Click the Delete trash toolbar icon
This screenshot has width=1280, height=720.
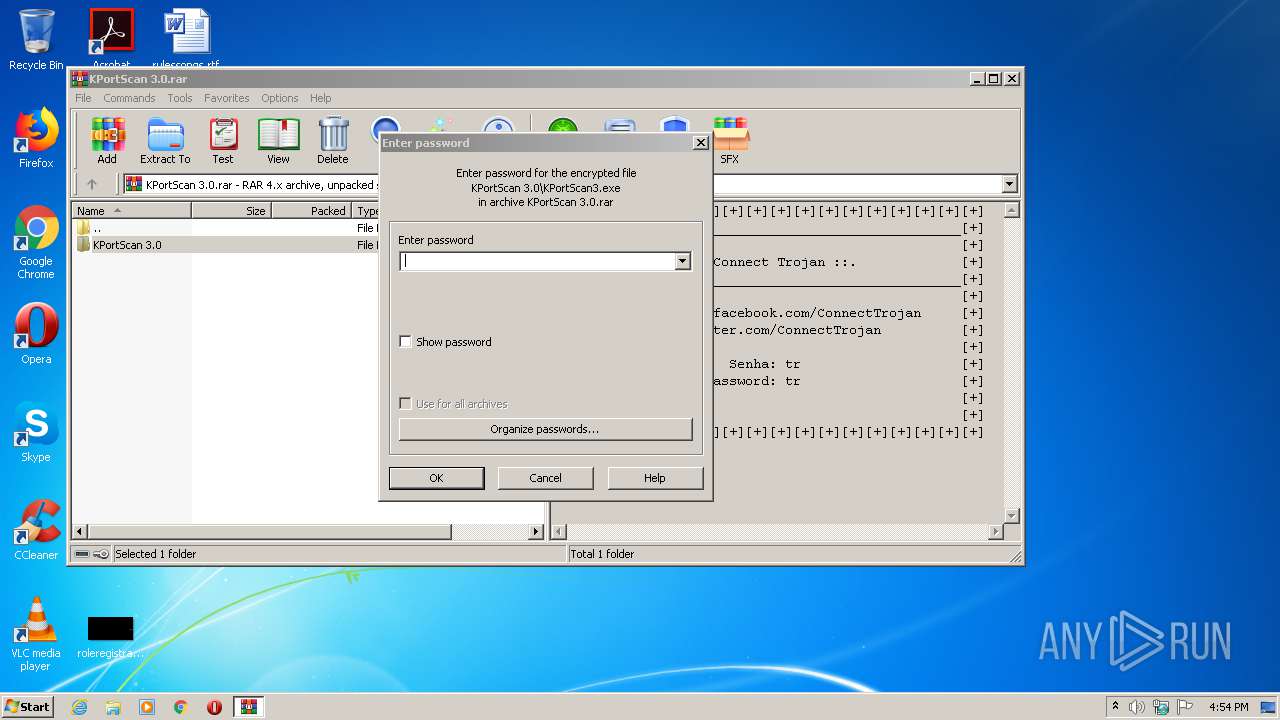(x=333, y=140)
